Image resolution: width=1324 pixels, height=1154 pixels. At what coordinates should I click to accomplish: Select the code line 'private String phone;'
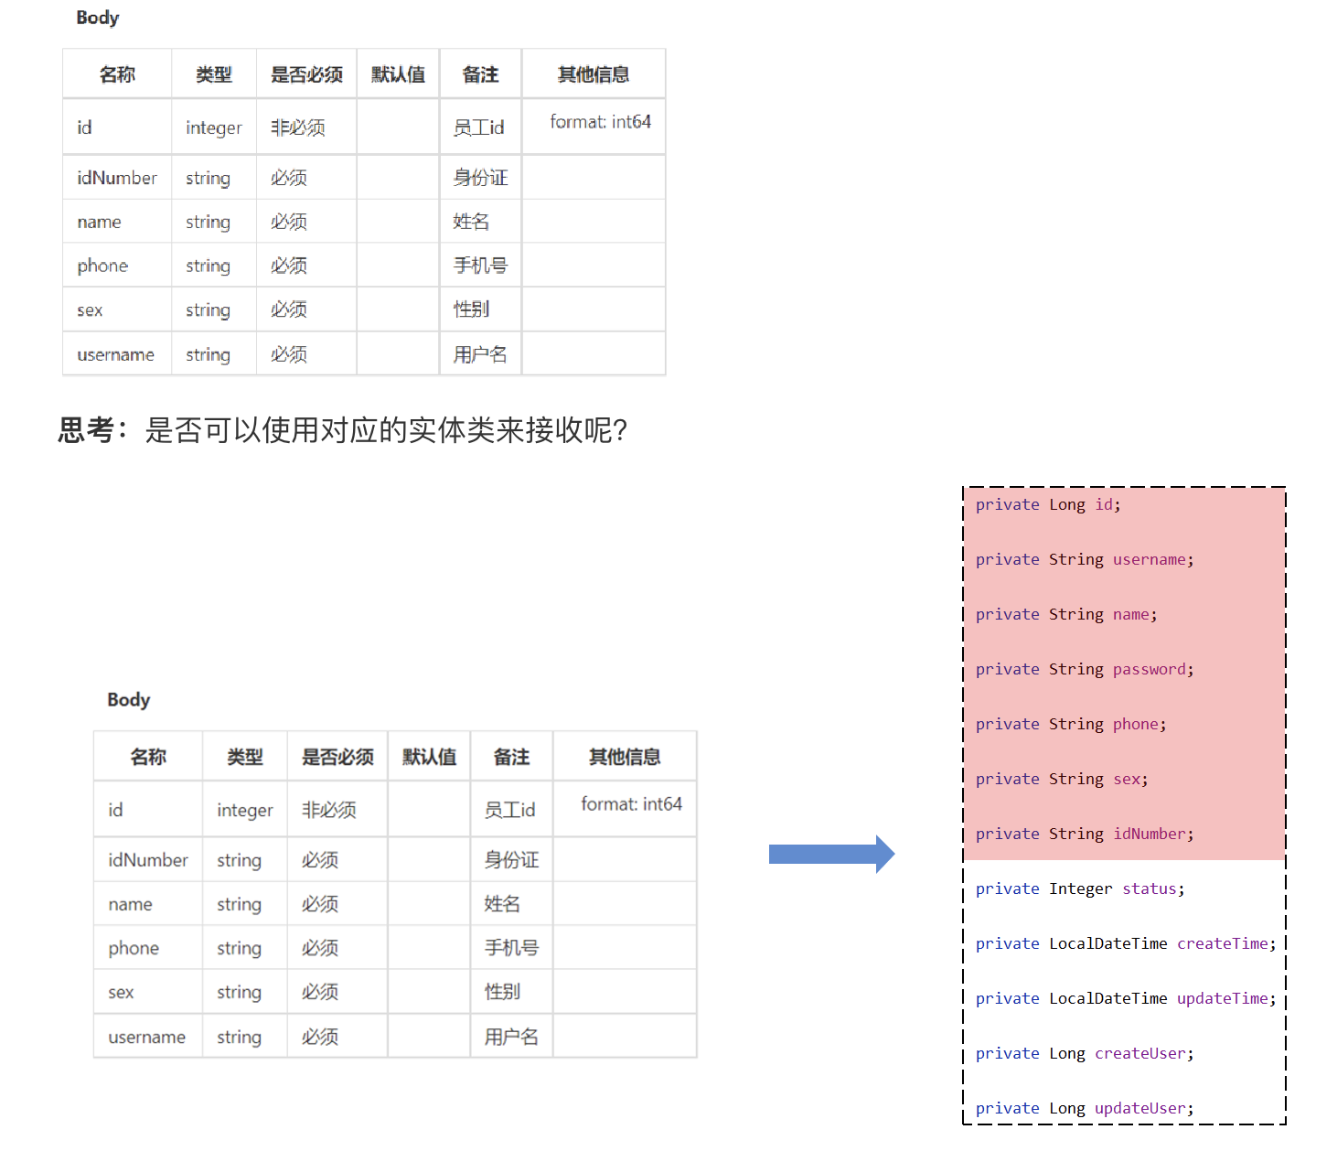[1071, 725]
